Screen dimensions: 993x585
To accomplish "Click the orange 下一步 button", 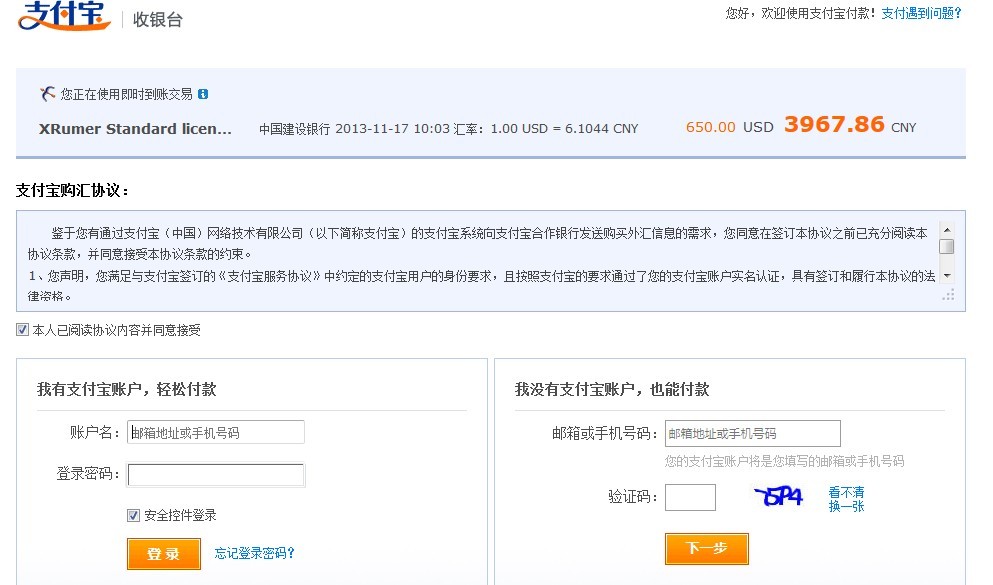I will pos(707,548).
